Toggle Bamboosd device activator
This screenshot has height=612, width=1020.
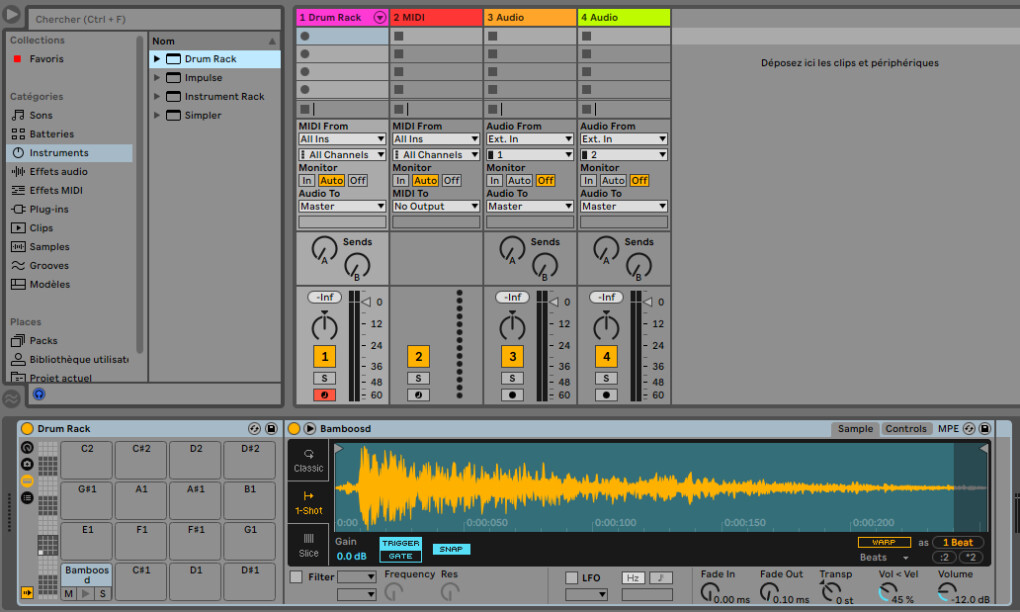pos(294,429)
